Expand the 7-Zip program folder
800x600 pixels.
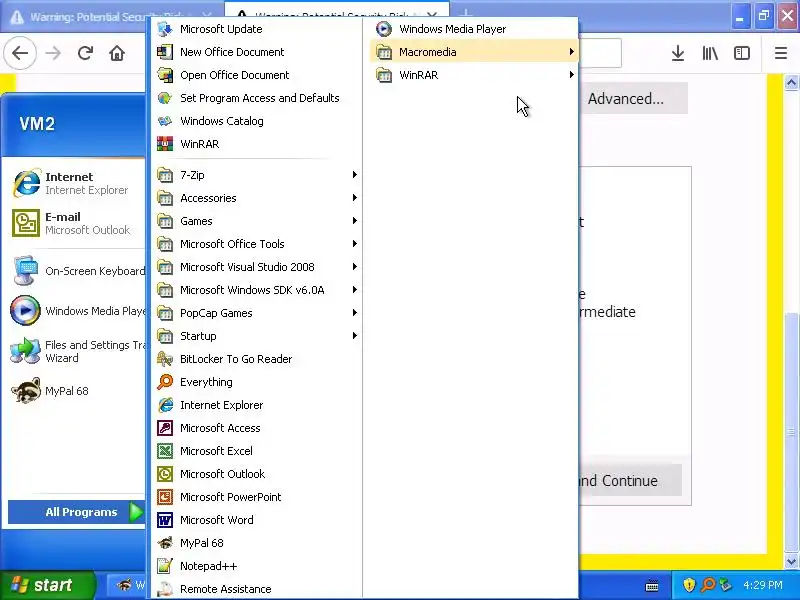pyautogui.click(x=257, y=175)
